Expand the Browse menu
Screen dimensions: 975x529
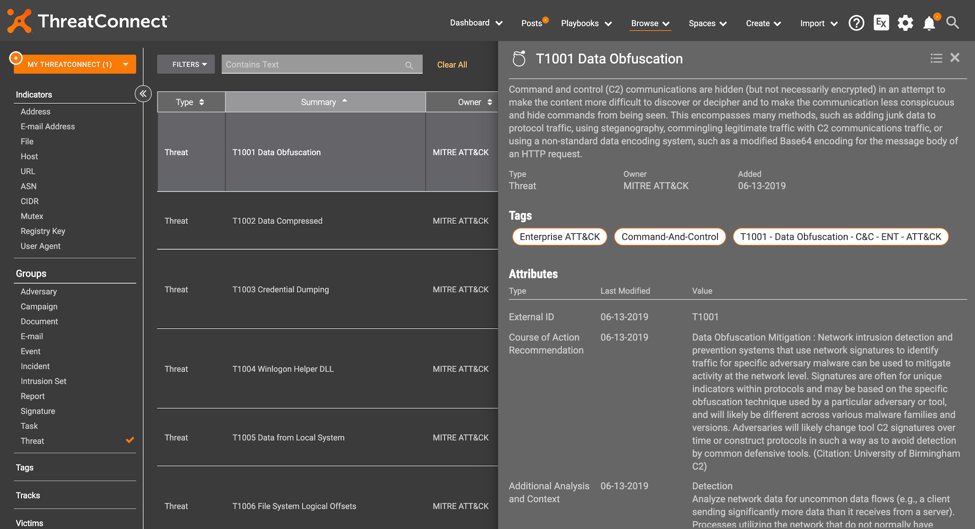coord(650,23)
